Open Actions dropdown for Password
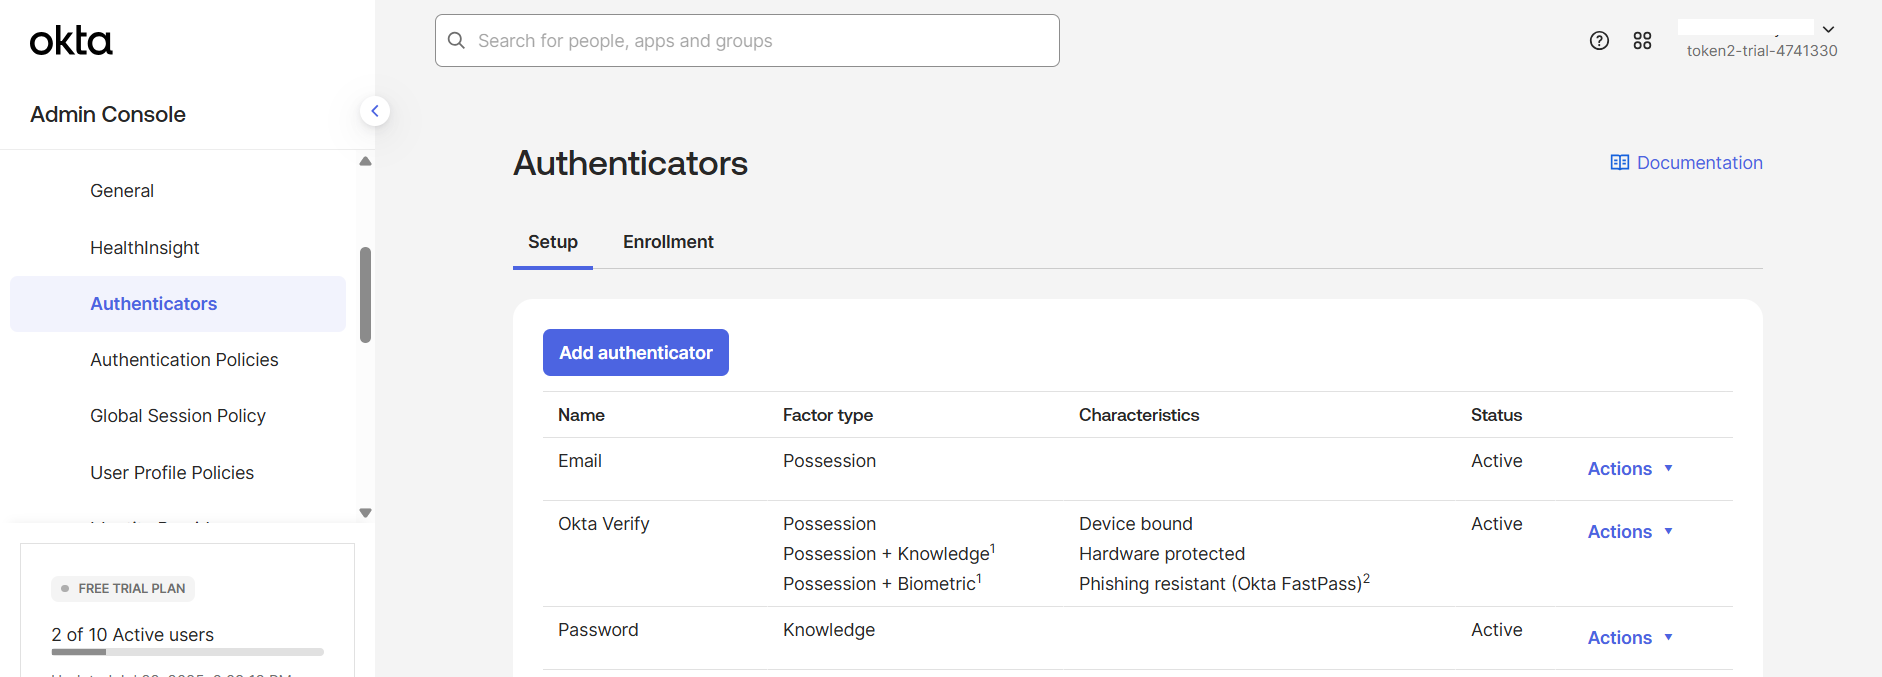Image resolution: width=1882 pixels, height=677 pixels. click(x=1630, y=638)
